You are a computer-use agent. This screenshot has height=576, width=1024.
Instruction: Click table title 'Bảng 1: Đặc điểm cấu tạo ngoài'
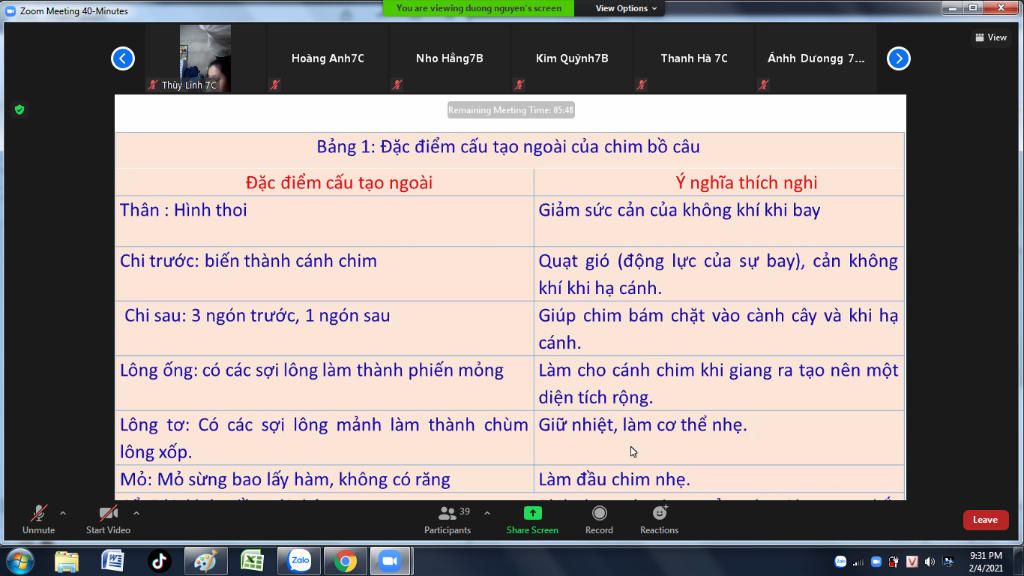(508, 146)
